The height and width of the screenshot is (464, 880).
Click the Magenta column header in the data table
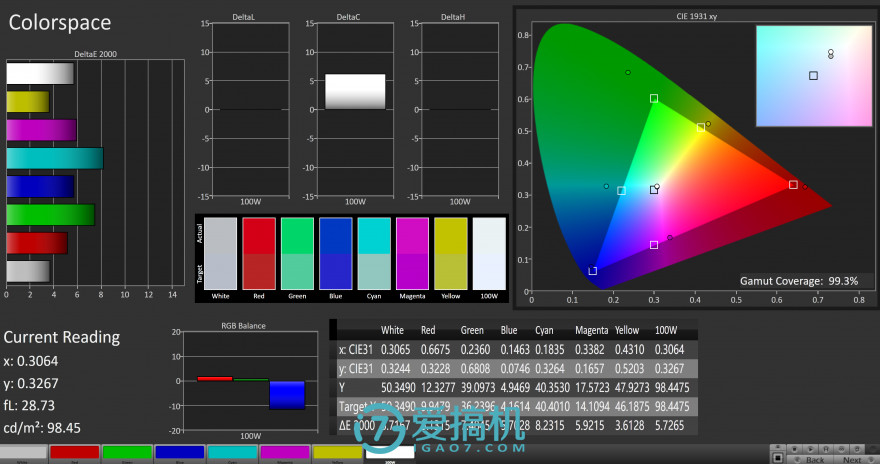tap(592, 330)
